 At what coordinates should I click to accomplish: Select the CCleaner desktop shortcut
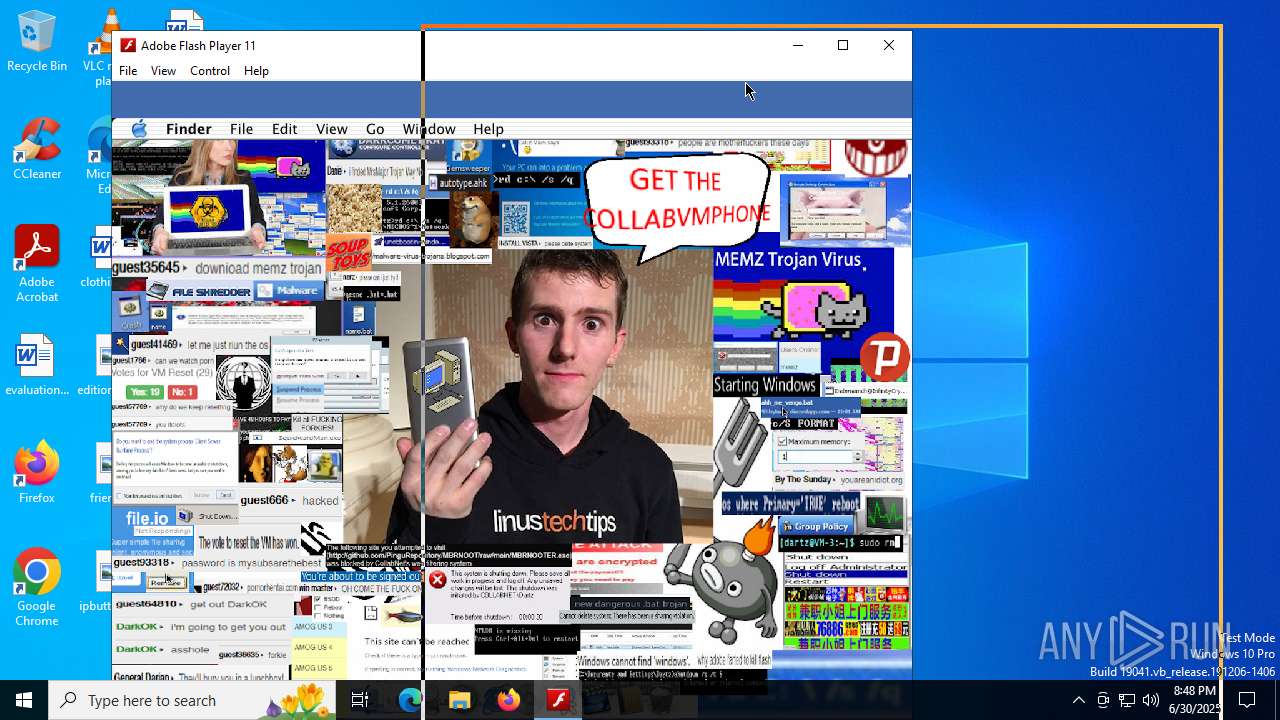coord(37,150)
